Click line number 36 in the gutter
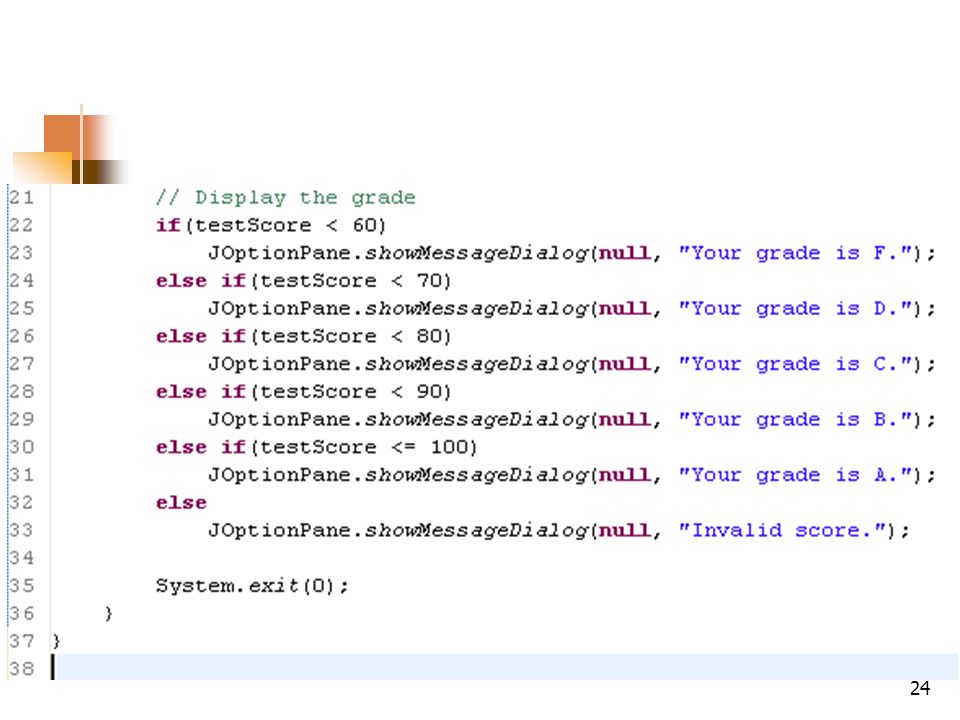 pos(21,613)
